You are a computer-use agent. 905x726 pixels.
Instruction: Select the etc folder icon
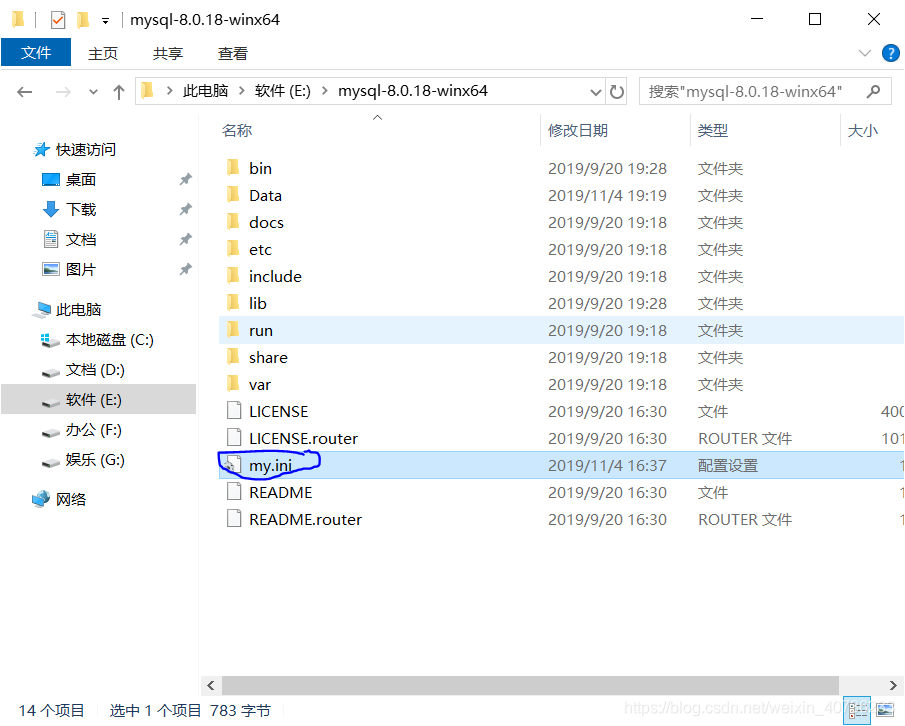coord(233,249)
